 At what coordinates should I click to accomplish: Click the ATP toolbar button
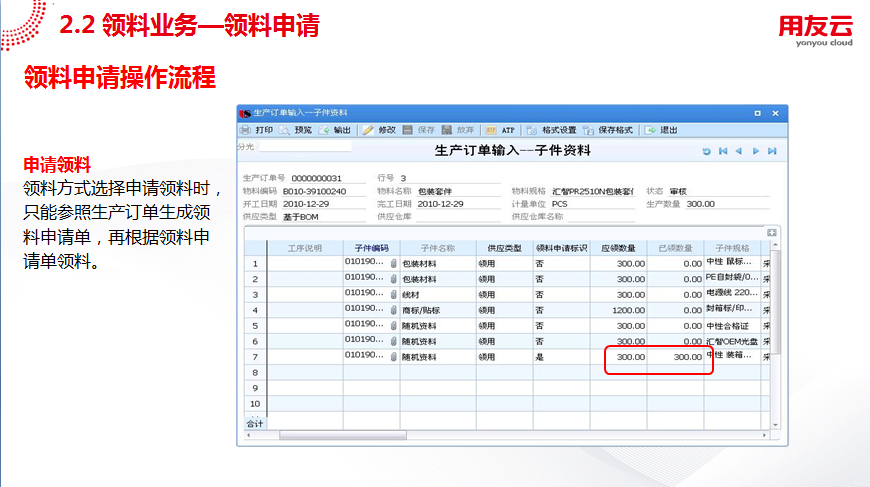tap(500, 130)
